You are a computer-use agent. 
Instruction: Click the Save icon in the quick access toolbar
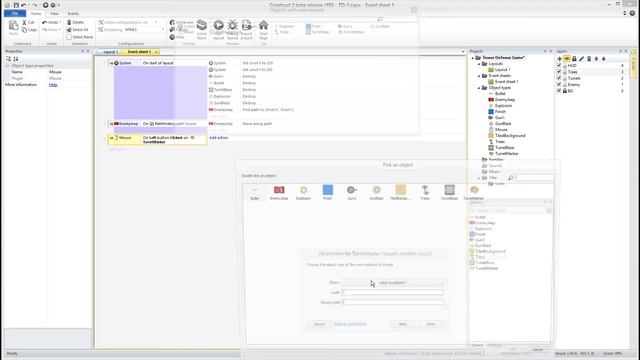pyautogui.click(x=16, y=5)
